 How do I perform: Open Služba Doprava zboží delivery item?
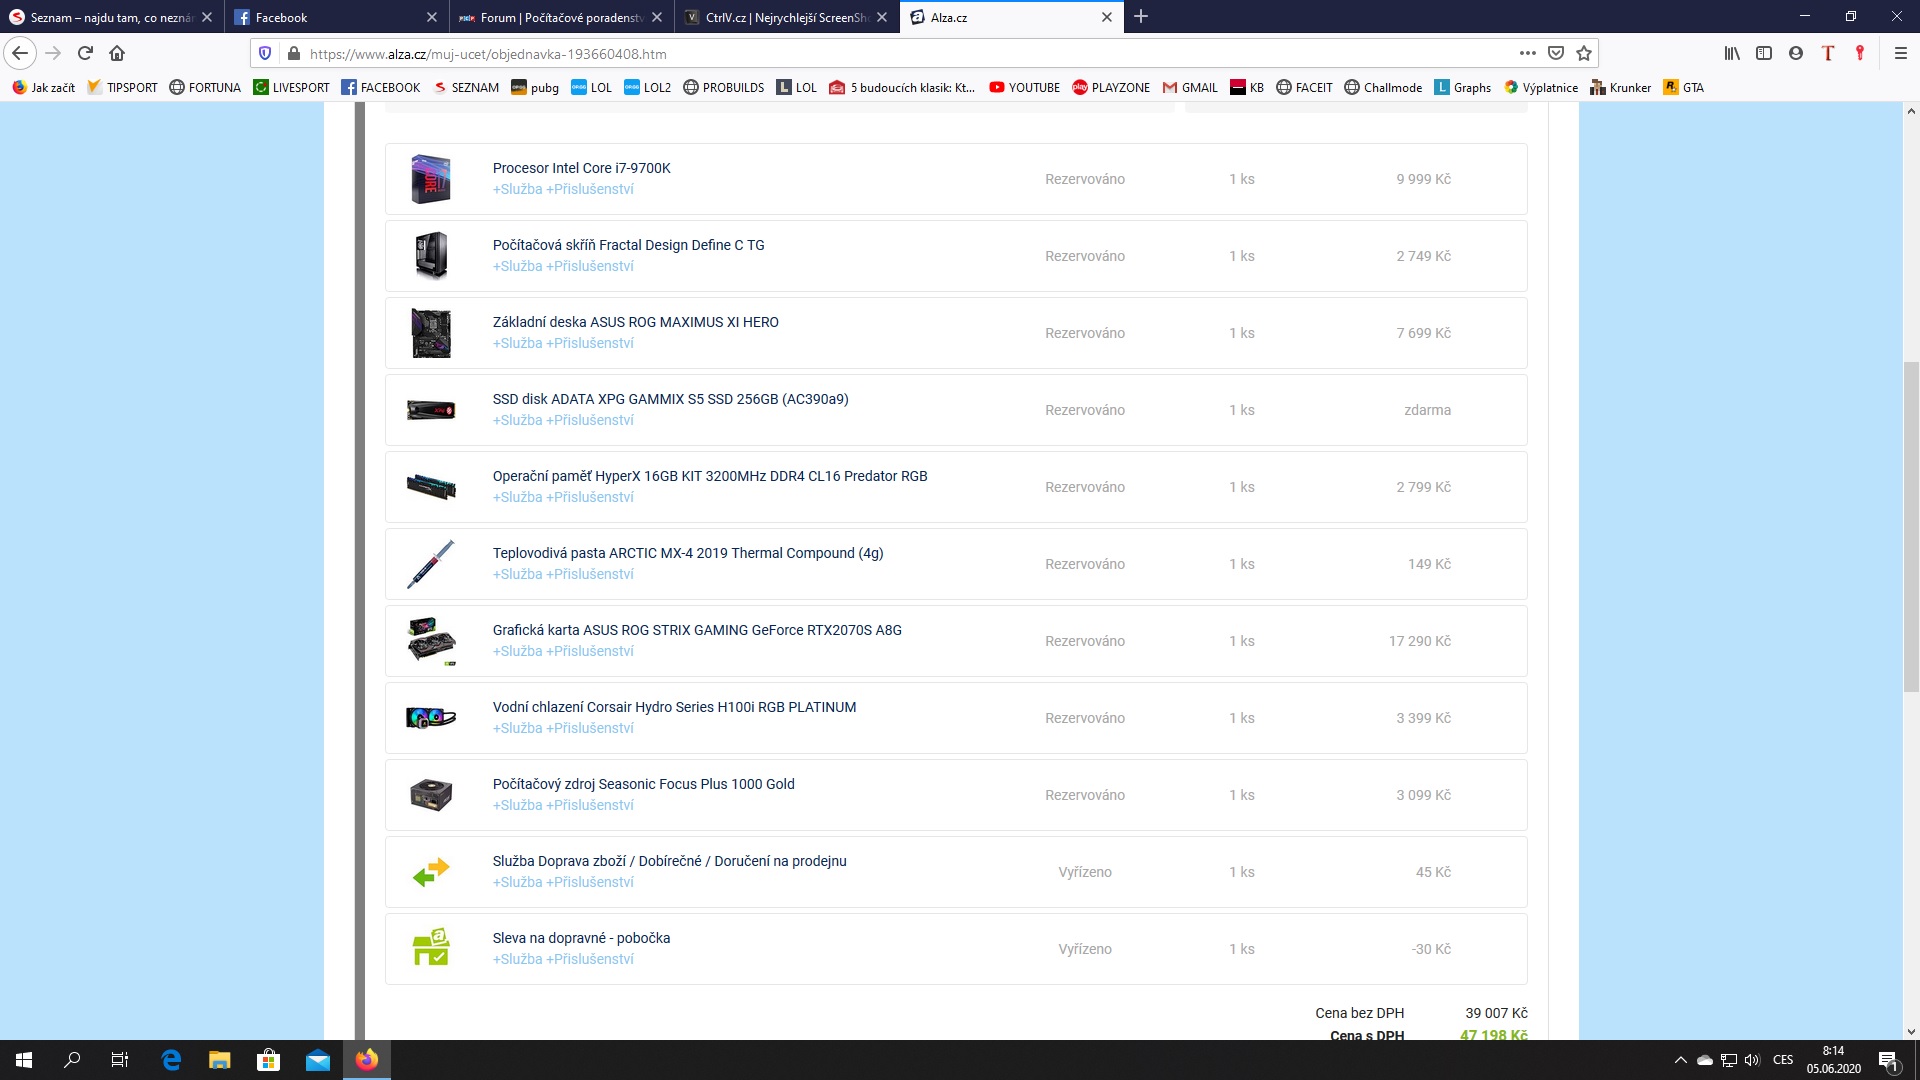coord(669,861)
